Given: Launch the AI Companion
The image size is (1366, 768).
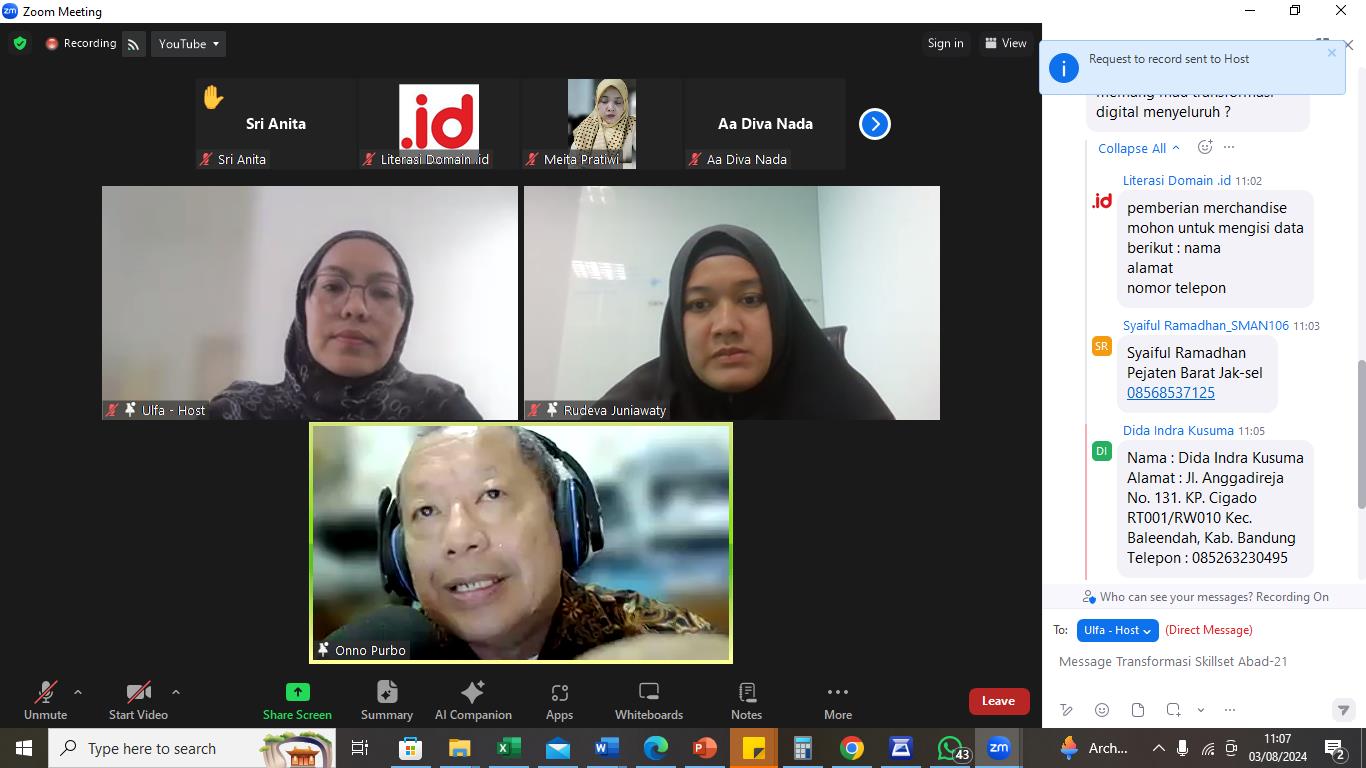Looking at the screenshot, I should (x=473, y=700).
